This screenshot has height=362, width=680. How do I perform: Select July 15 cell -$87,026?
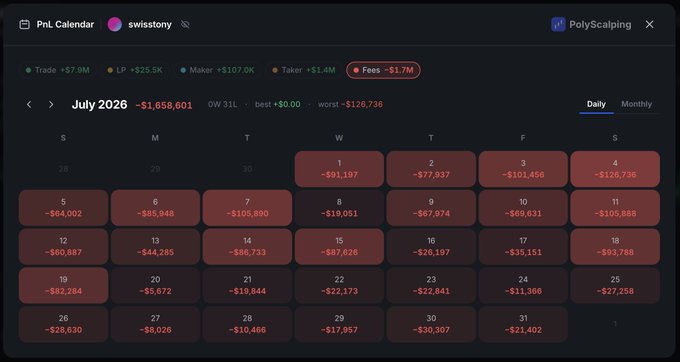coord(339,247)
